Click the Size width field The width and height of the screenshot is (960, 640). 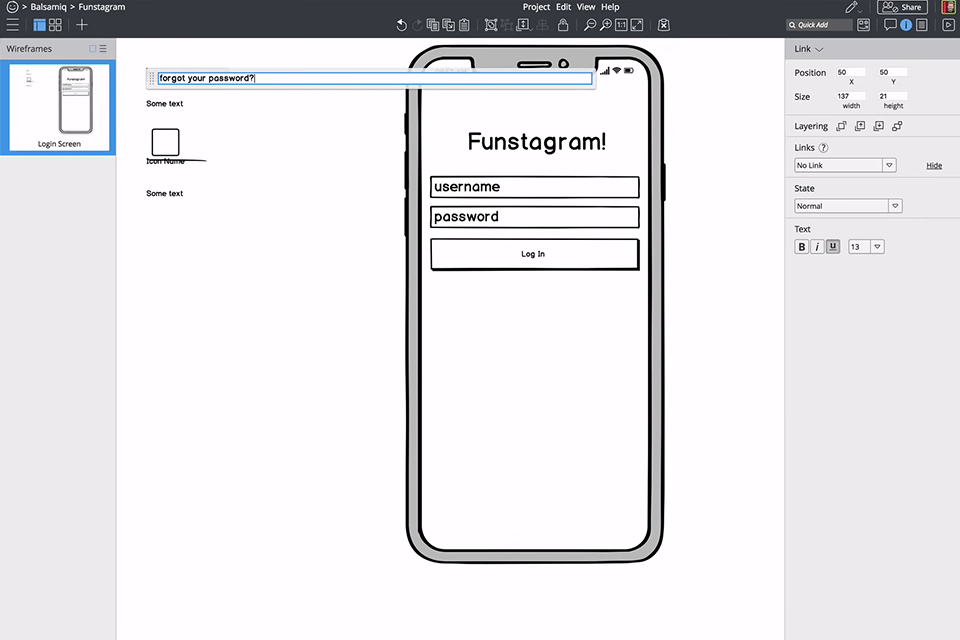pos(851,96)
